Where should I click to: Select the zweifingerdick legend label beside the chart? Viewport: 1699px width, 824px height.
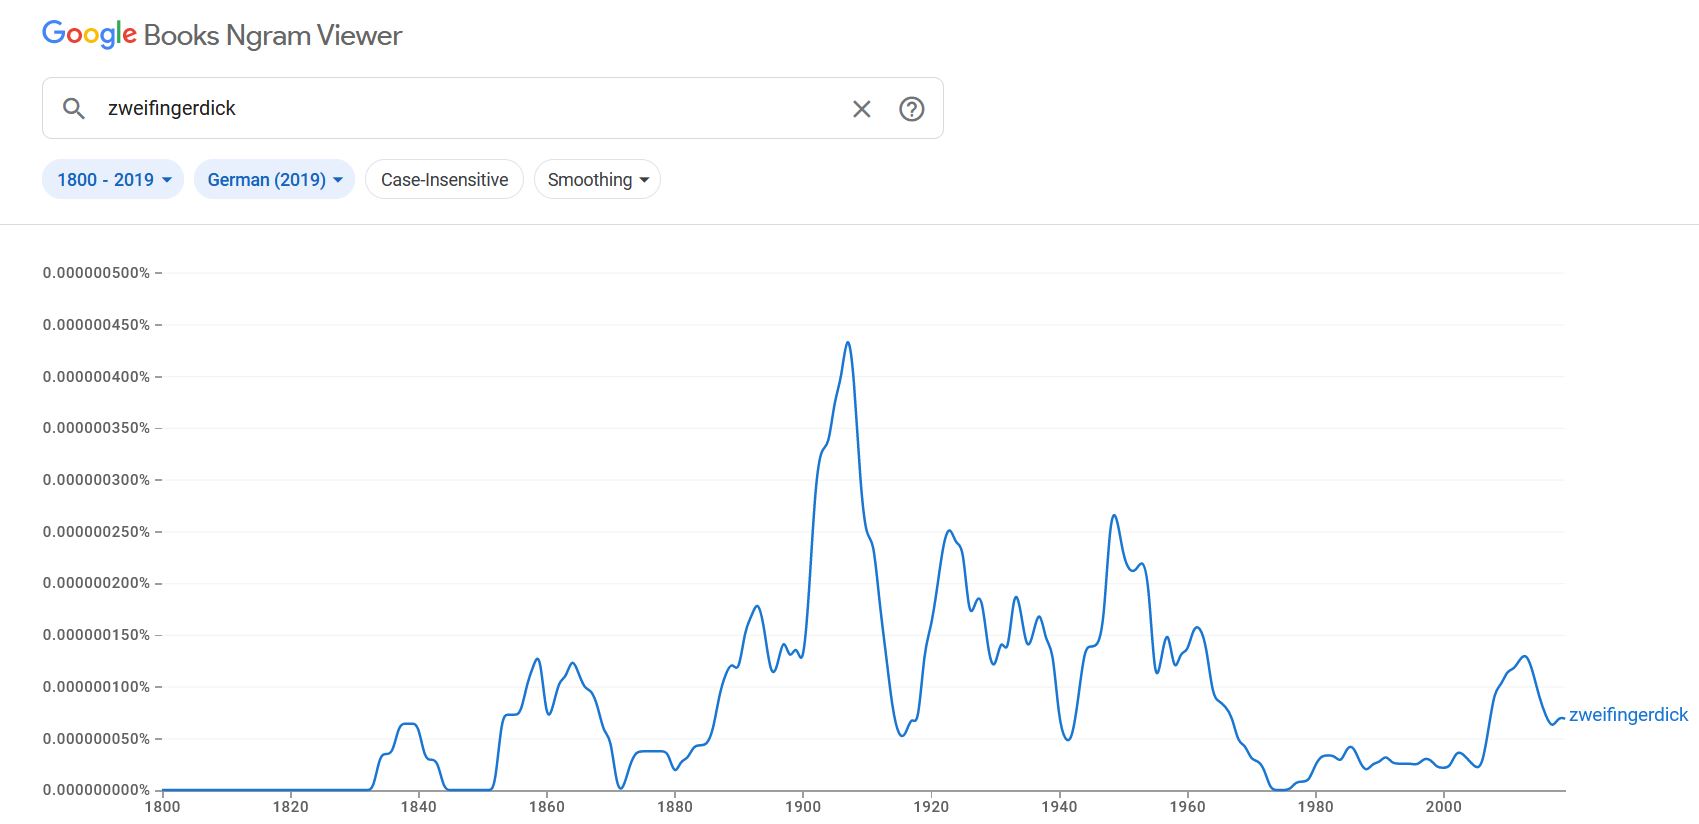coord(1627,715)
